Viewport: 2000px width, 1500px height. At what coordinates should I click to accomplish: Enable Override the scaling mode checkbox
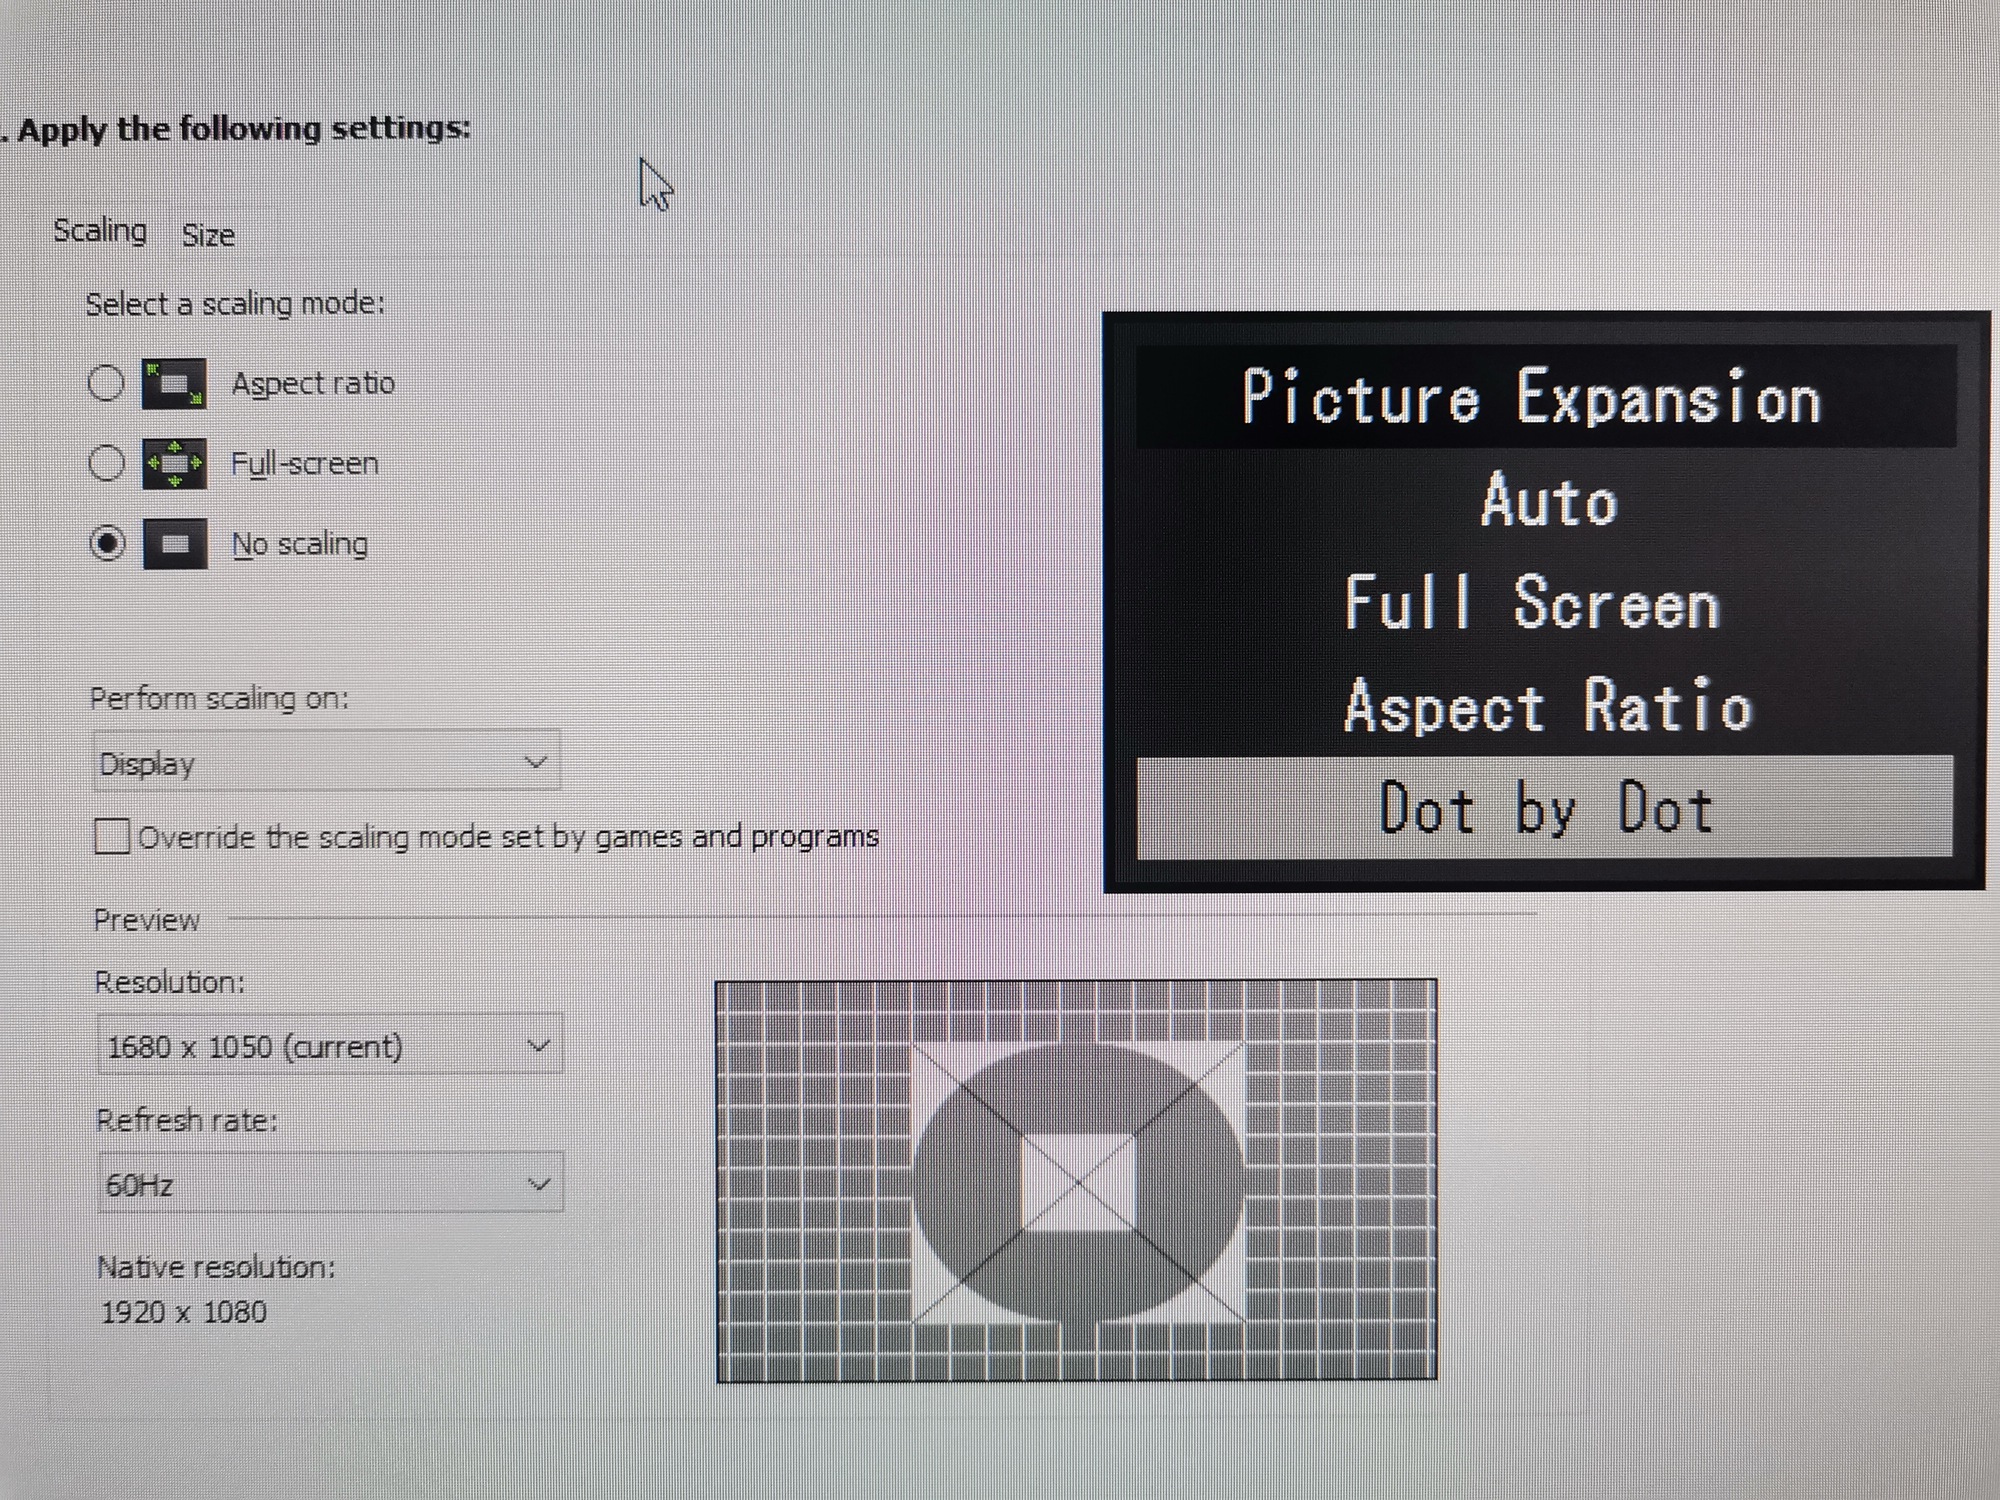tap(112, 836)
